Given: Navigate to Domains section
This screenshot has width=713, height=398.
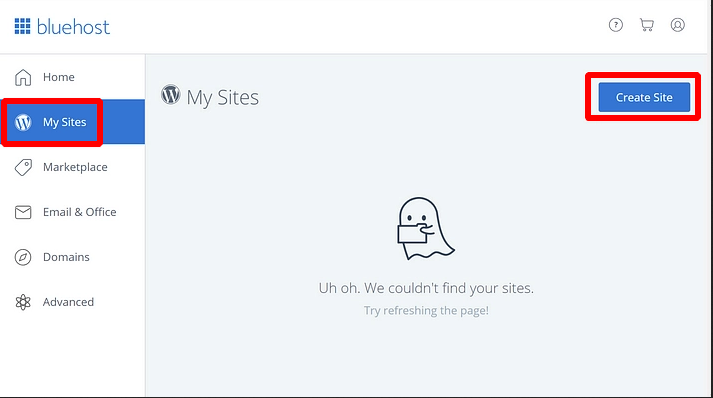Looking at the screenshot, I should (66, 257).
